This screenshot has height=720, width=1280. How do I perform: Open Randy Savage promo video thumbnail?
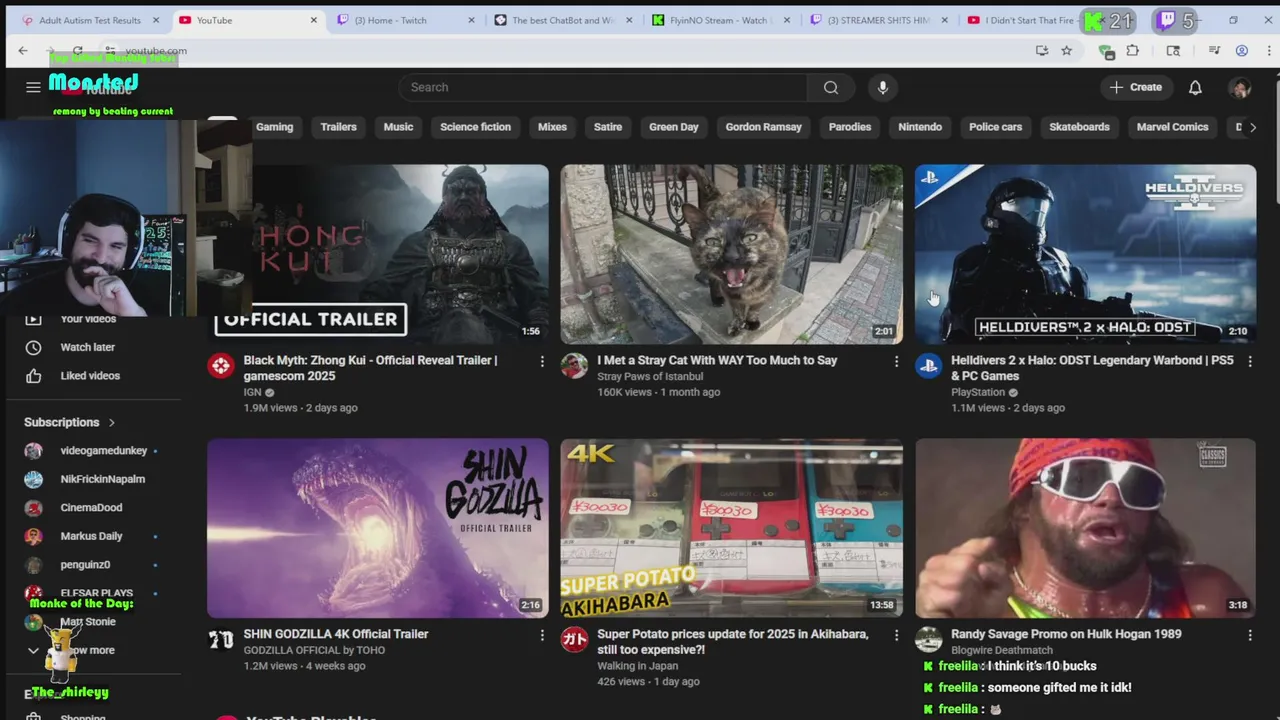pos(1085,528)
